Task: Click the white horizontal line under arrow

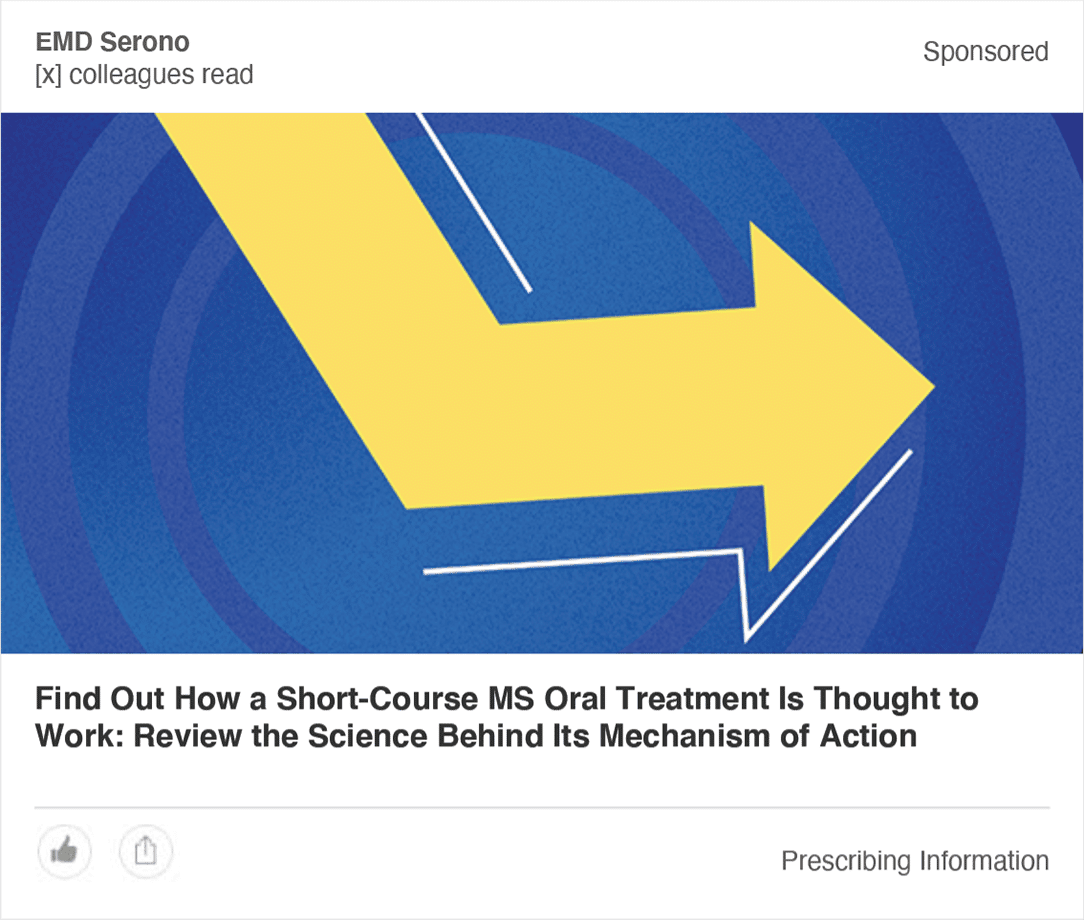Action: click(581, 561)
